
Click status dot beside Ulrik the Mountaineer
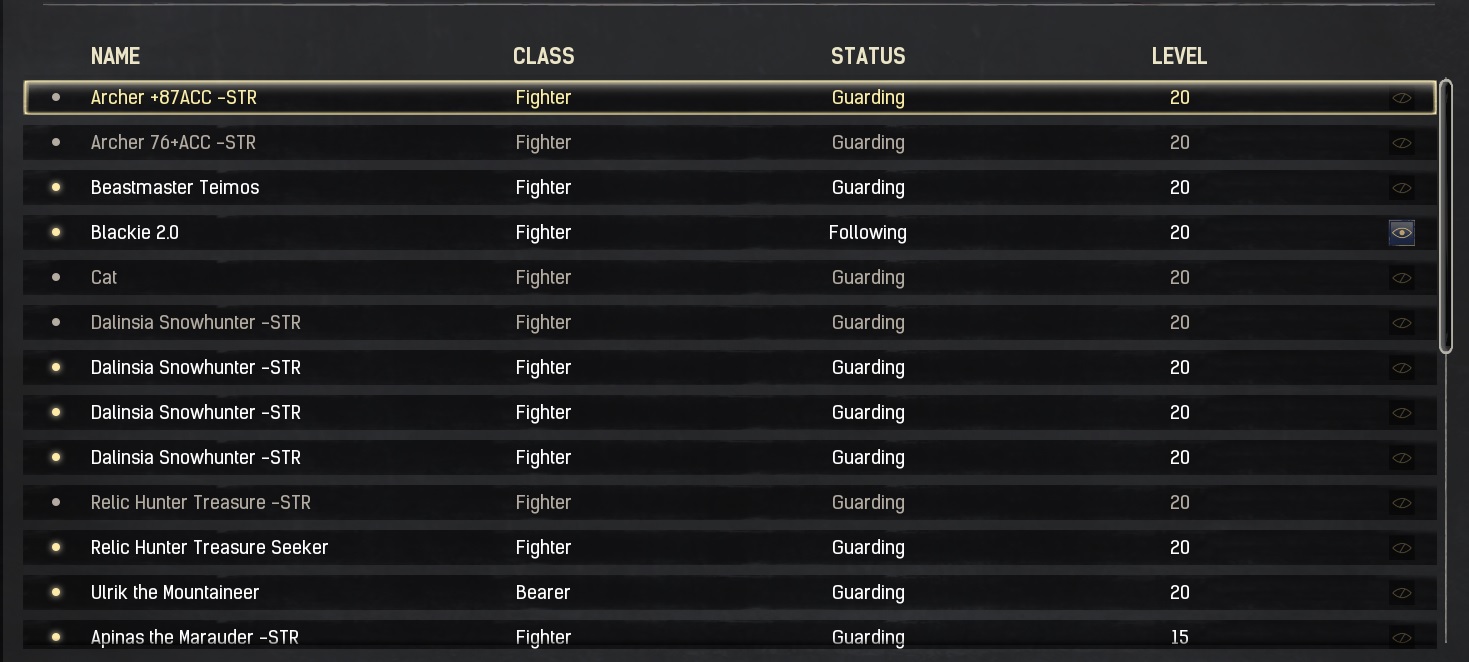[x=56, y=592]
